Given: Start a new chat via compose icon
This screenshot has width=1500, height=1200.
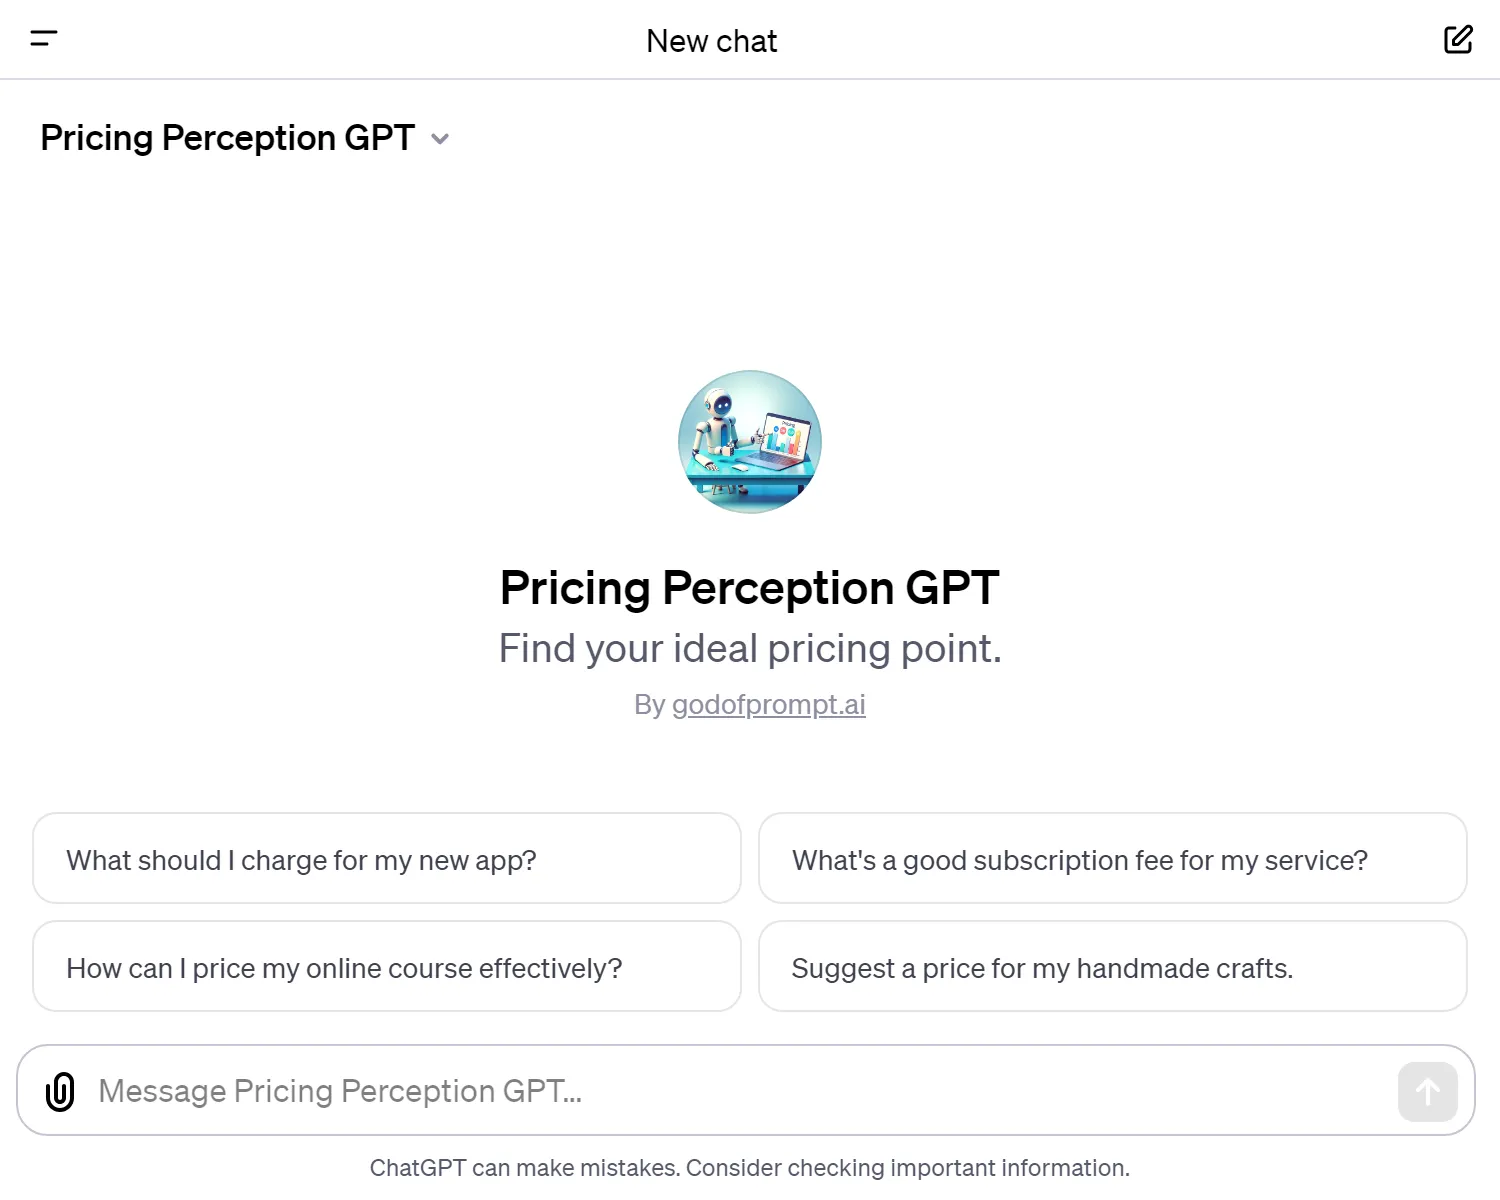Looking at the screenshot, I should coord(1458,40).
